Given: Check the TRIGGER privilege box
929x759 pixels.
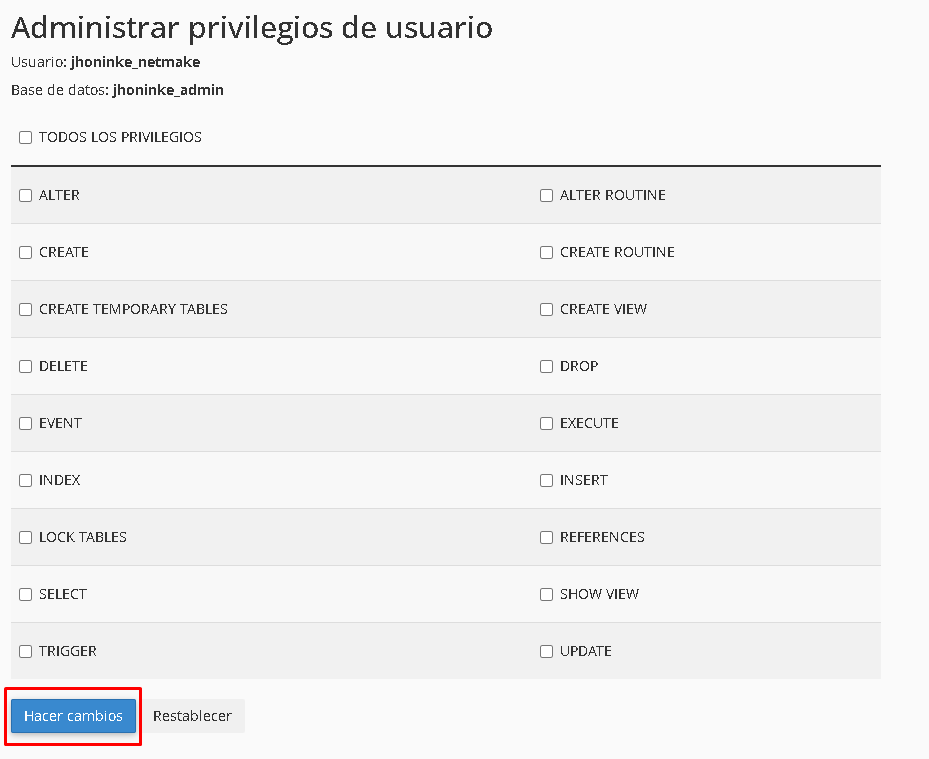Looking at the screenshot, I should (x=25, y=651).
